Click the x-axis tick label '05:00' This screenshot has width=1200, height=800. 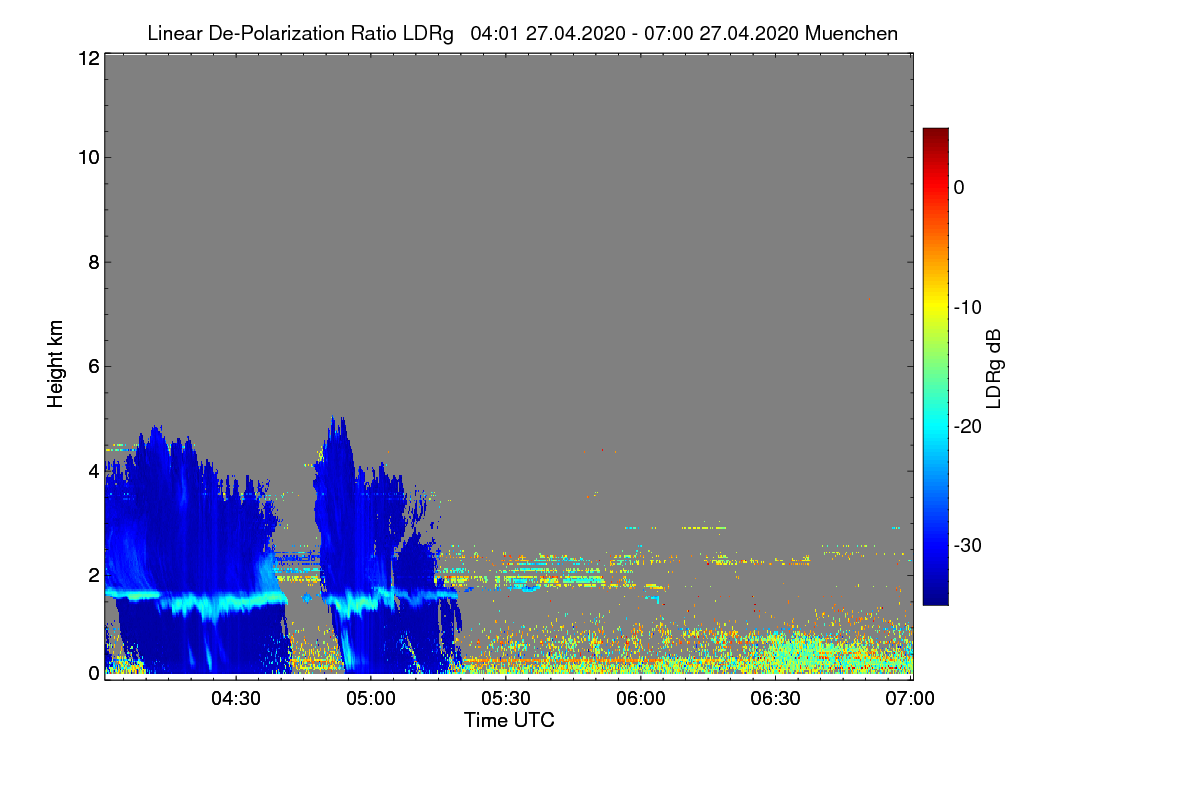click(x=370, y=699)
